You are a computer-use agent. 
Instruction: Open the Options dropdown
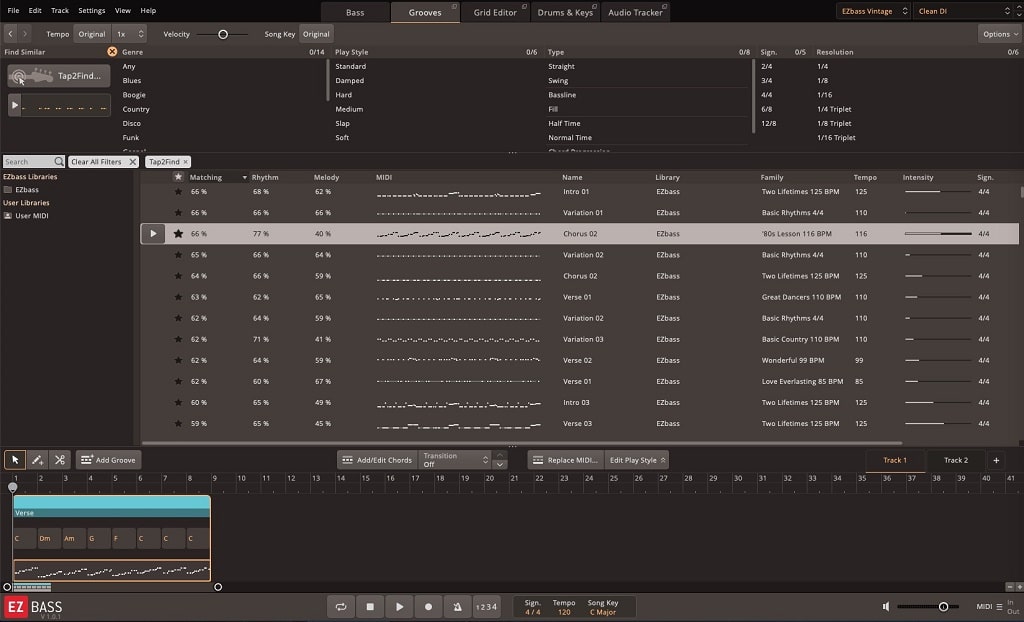tap(1000, 34)
